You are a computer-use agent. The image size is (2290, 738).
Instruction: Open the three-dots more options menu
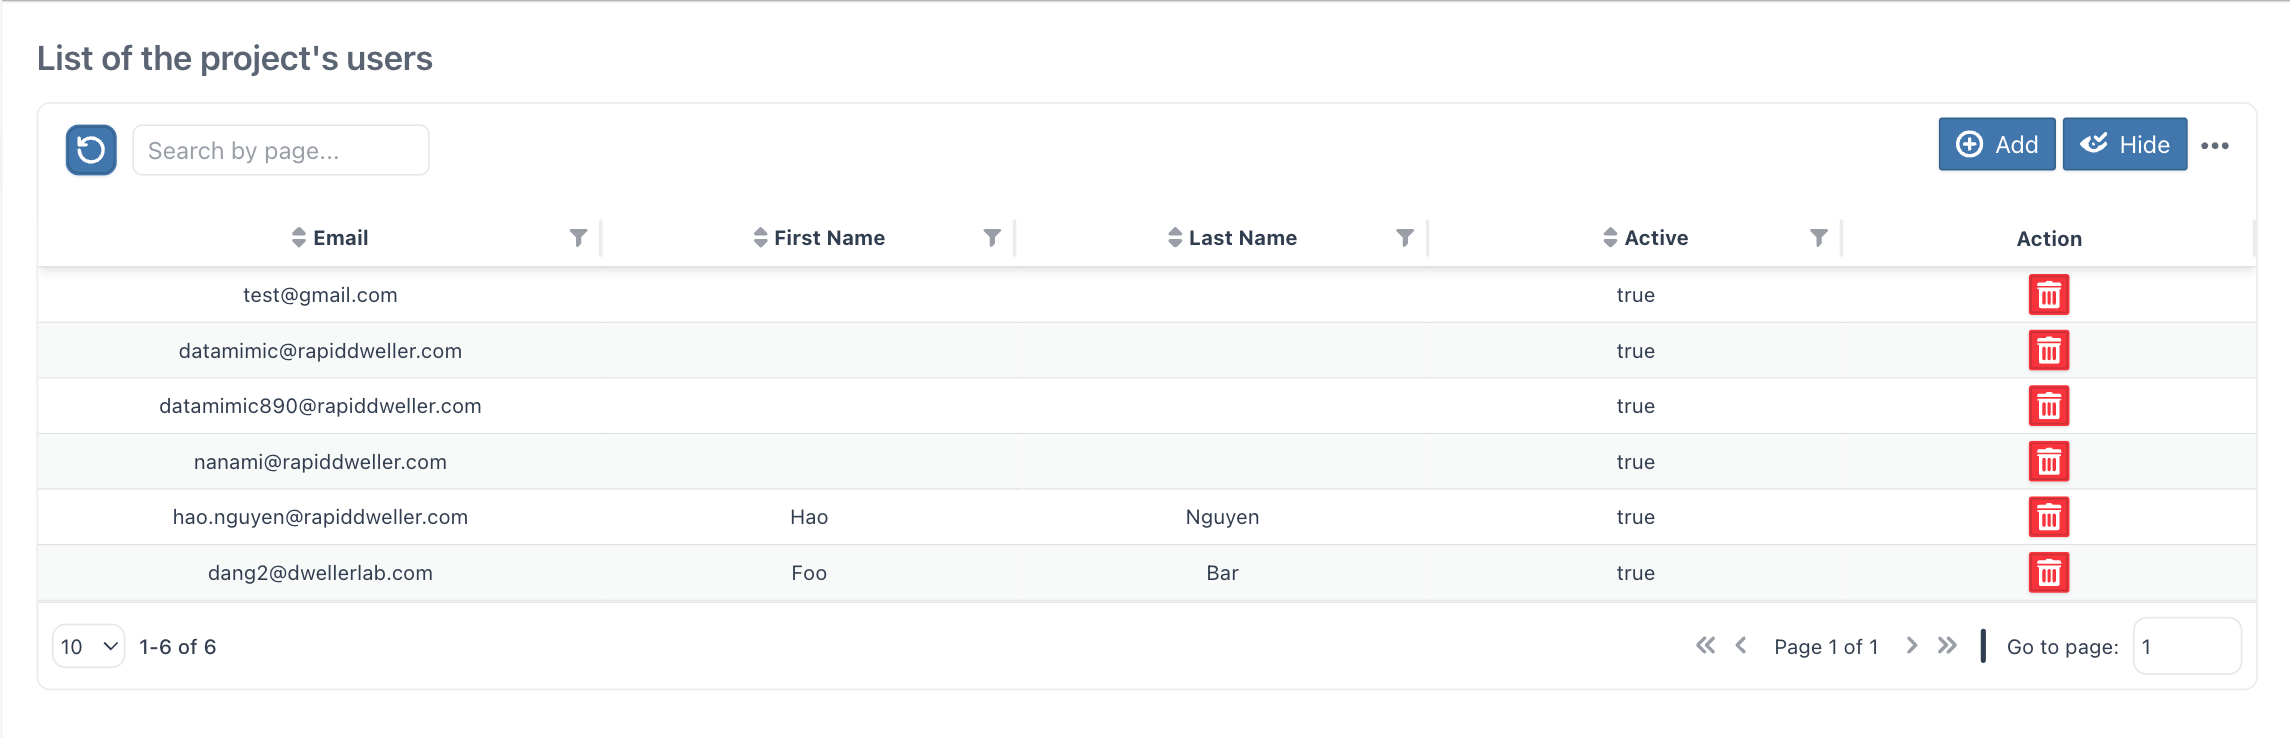point(2215,146)
